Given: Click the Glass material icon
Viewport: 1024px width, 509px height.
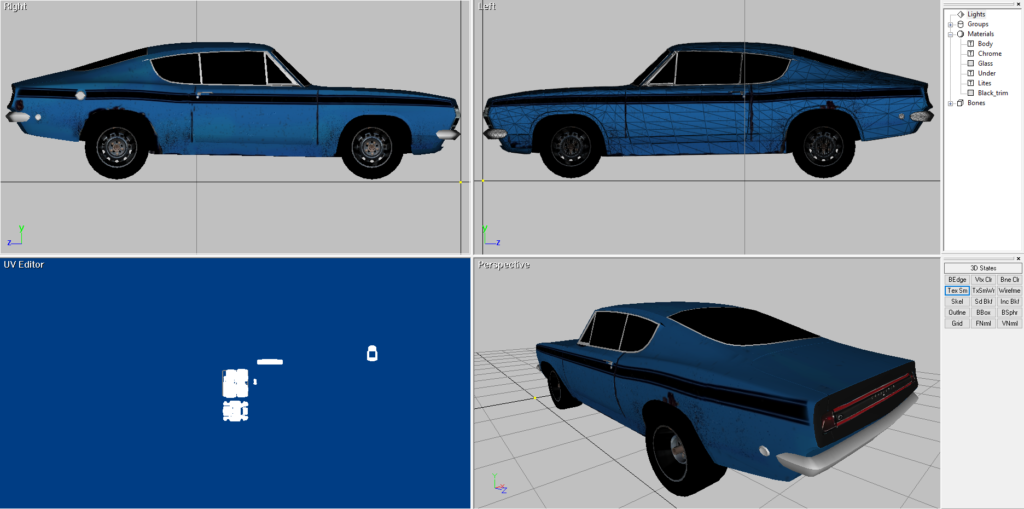Looking at the screenshot, I should tap(970, 63).
